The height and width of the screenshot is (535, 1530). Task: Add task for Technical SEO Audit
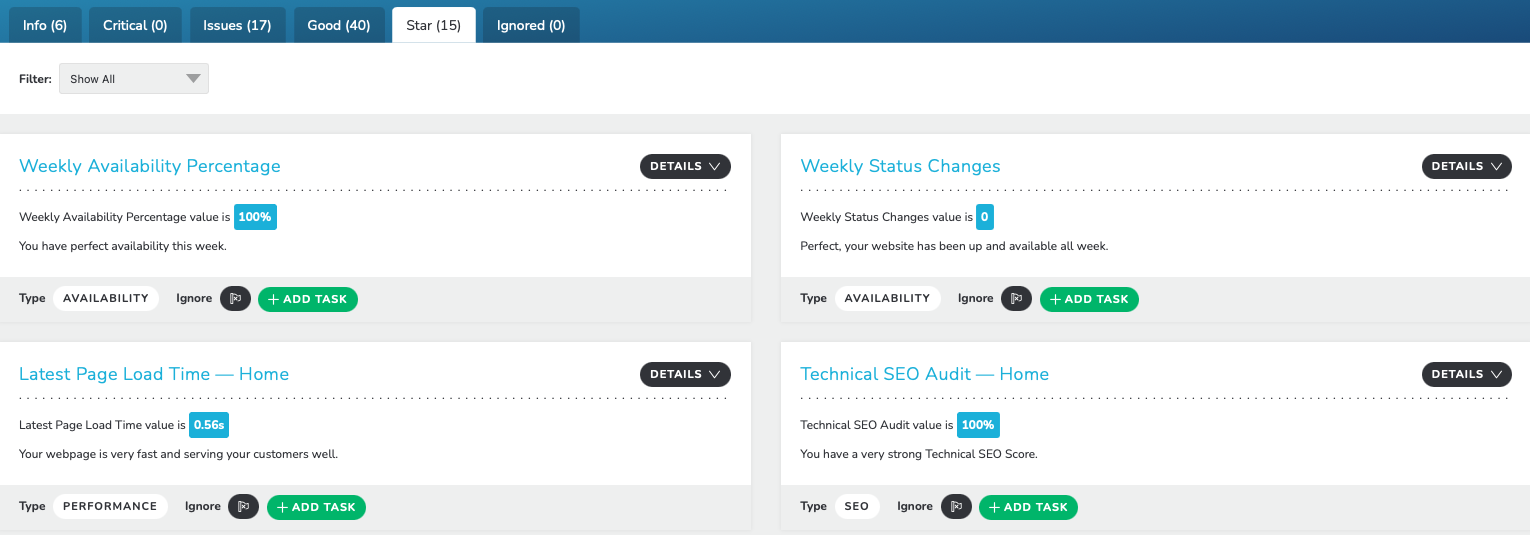pos(1028,507)
